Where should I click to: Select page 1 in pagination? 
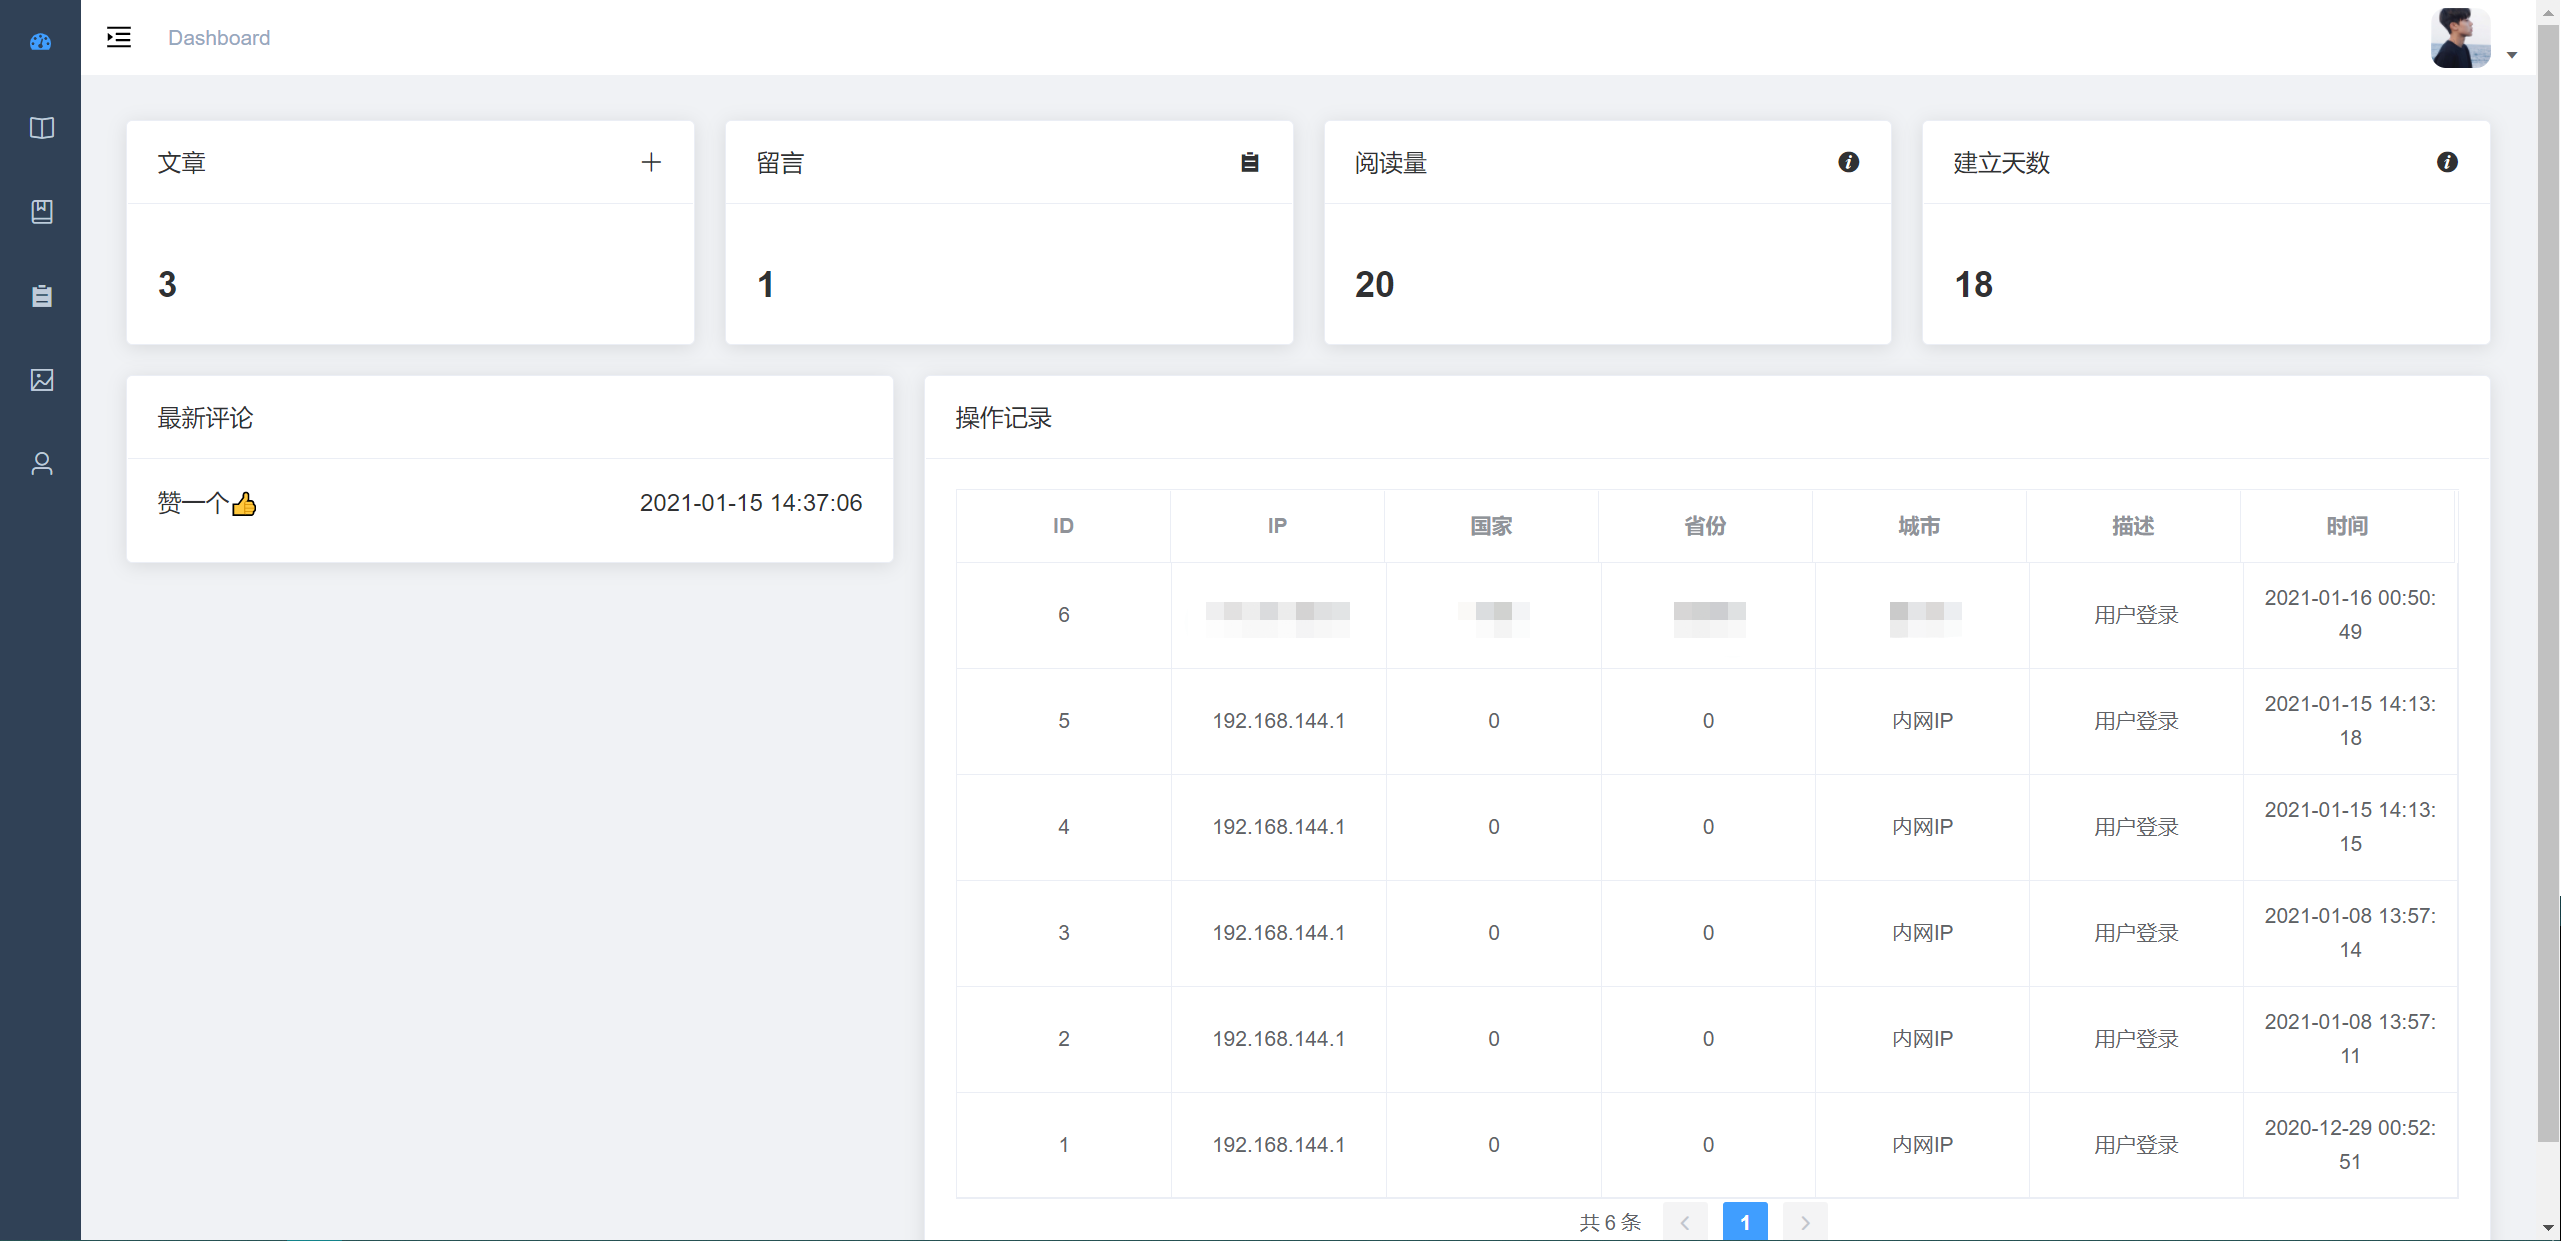(x=1745, y=1222)
